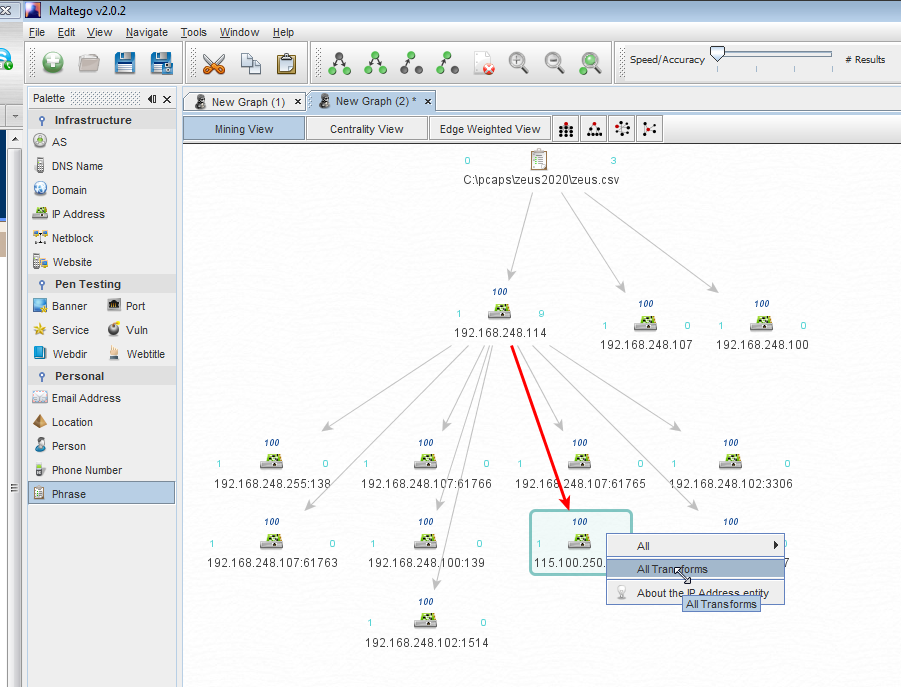The height and width of the screenshot is (687, 901).
Task: Zoom out with the minus magnifier
Action: coord(555,63)
